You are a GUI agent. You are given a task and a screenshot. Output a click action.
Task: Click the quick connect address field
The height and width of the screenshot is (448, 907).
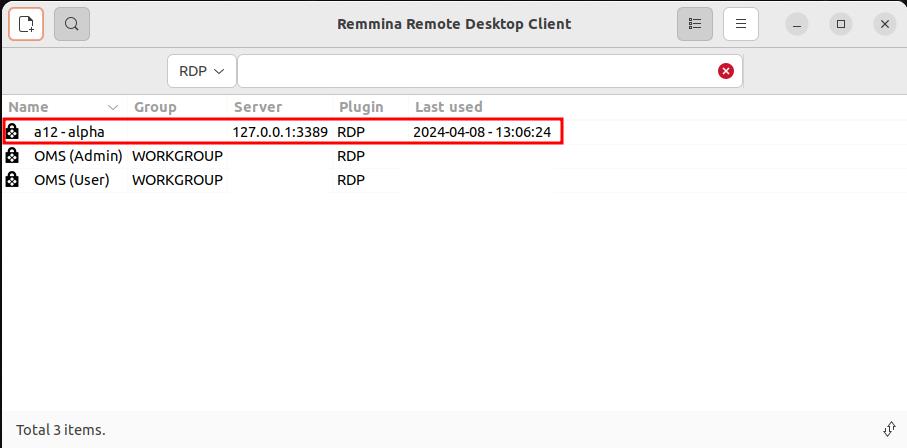475,71
